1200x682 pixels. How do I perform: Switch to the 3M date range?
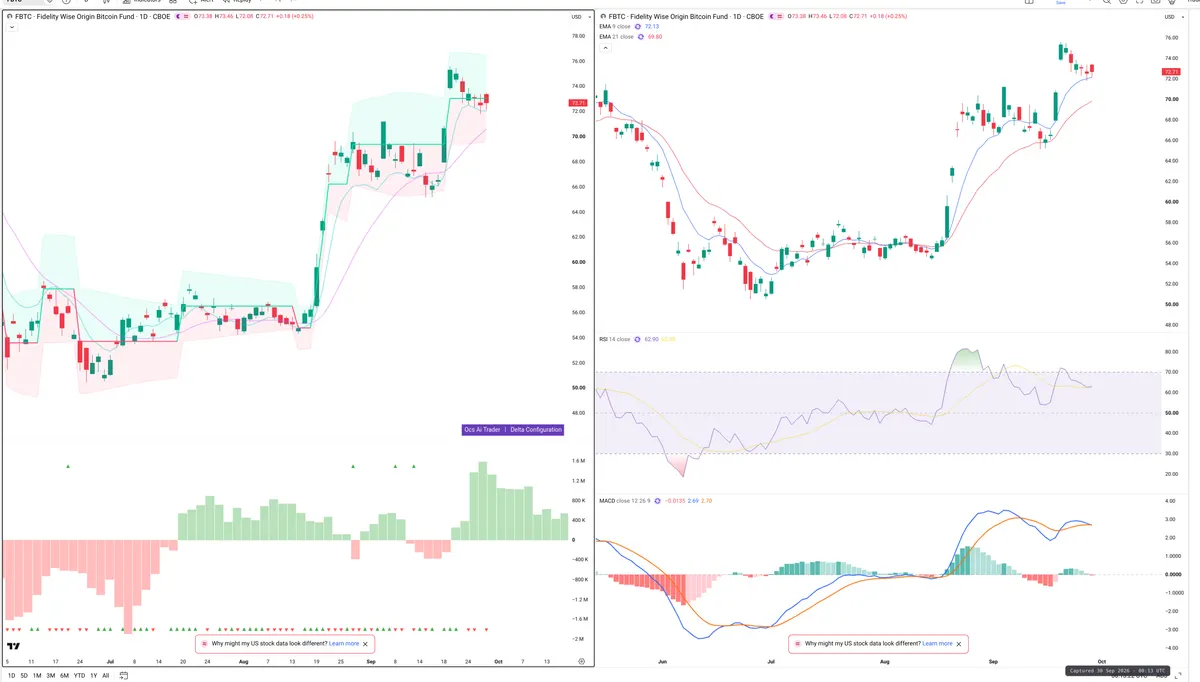click(x=51, y=676)
